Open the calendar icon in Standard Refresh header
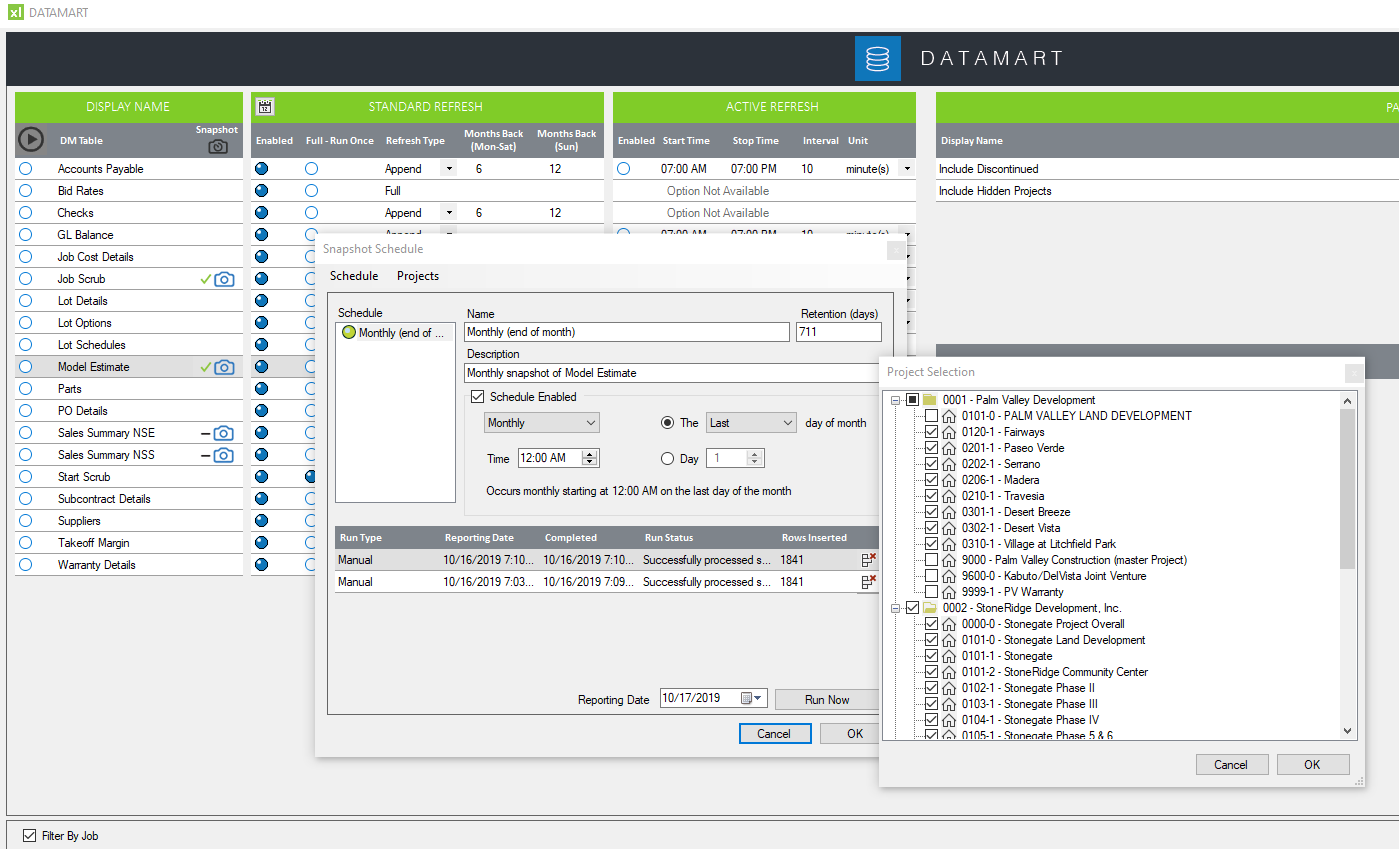This screenshot has height=849, width=1399. pyautogui.click(x=265, y=107)
